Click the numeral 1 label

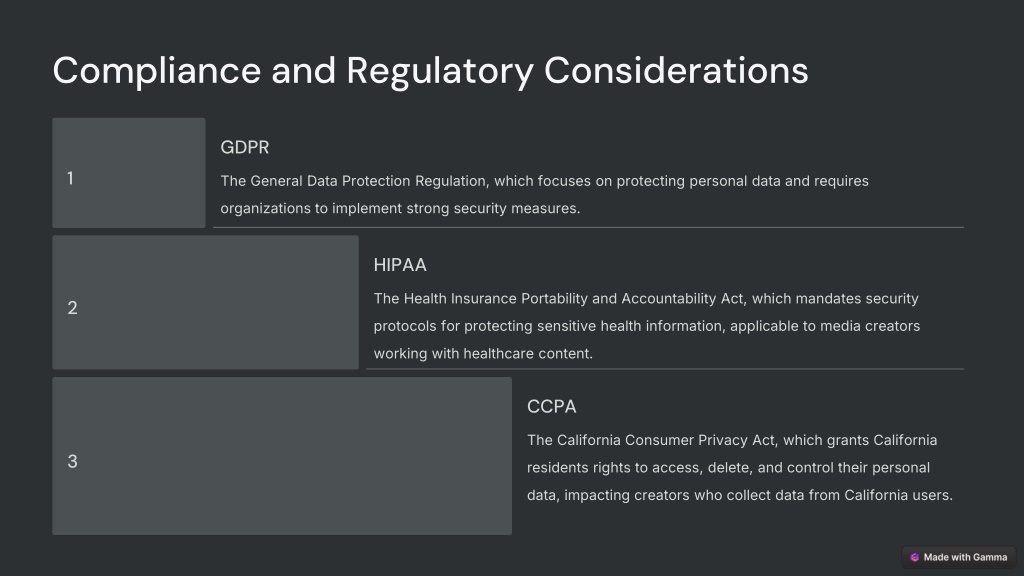point(71,178)
